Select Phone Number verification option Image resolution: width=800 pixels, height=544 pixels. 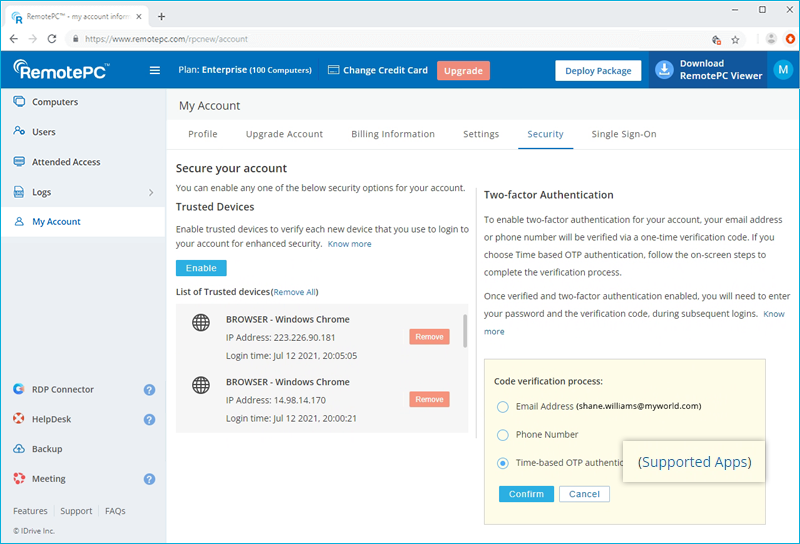(x=503, y=435)
